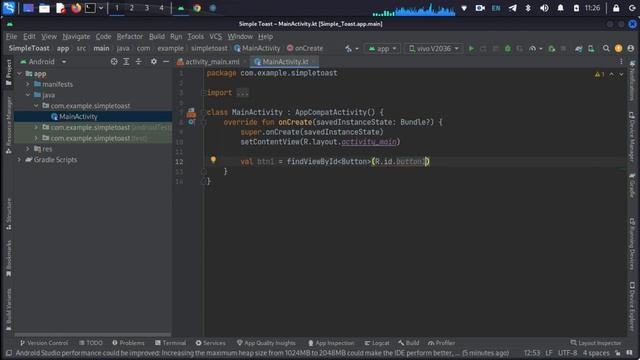Click the warning indicator in the editor corner

[600, 74]
